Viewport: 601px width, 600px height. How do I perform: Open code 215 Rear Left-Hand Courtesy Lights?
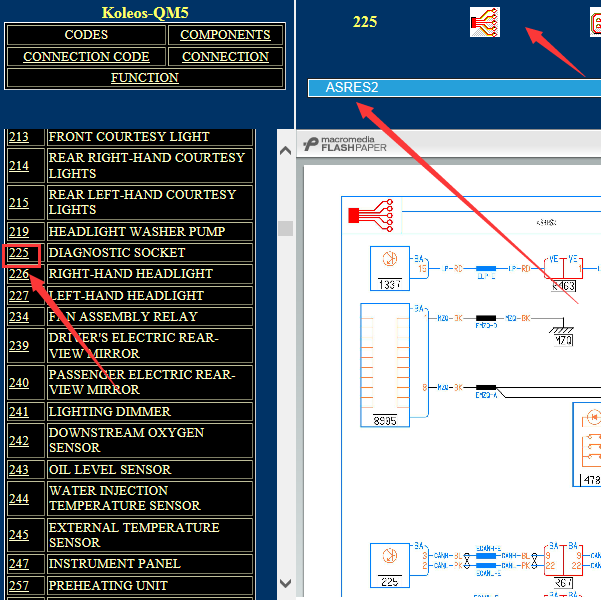pos(19,202)
